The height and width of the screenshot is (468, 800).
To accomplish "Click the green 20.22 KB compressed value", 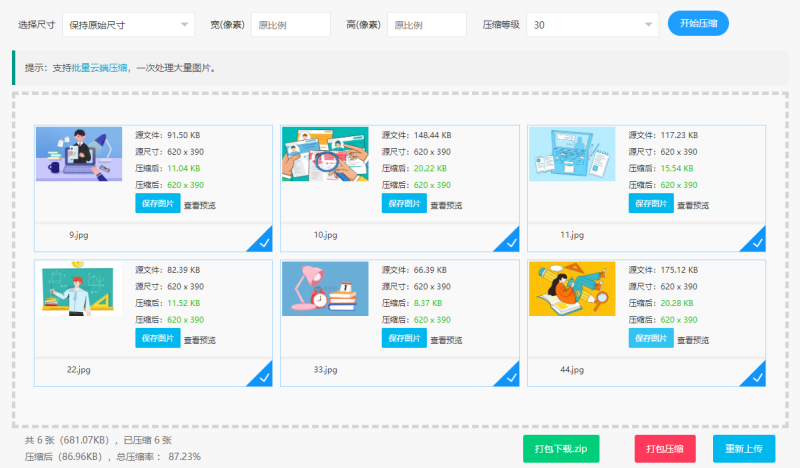I will 430,168.
